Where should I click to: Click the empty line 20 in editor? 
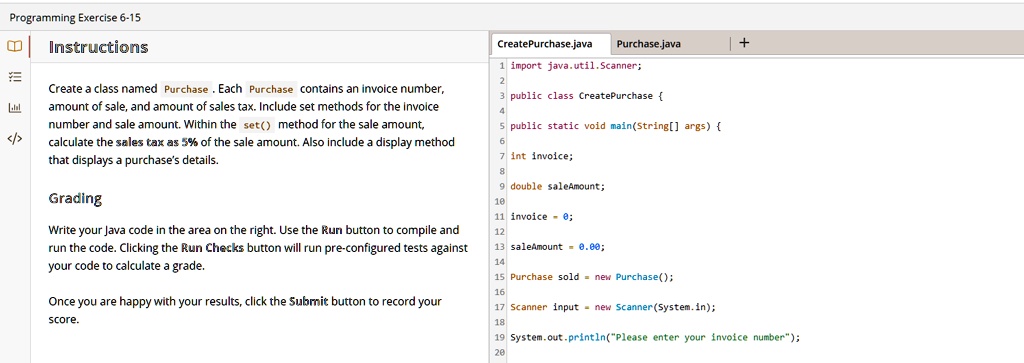764,353
